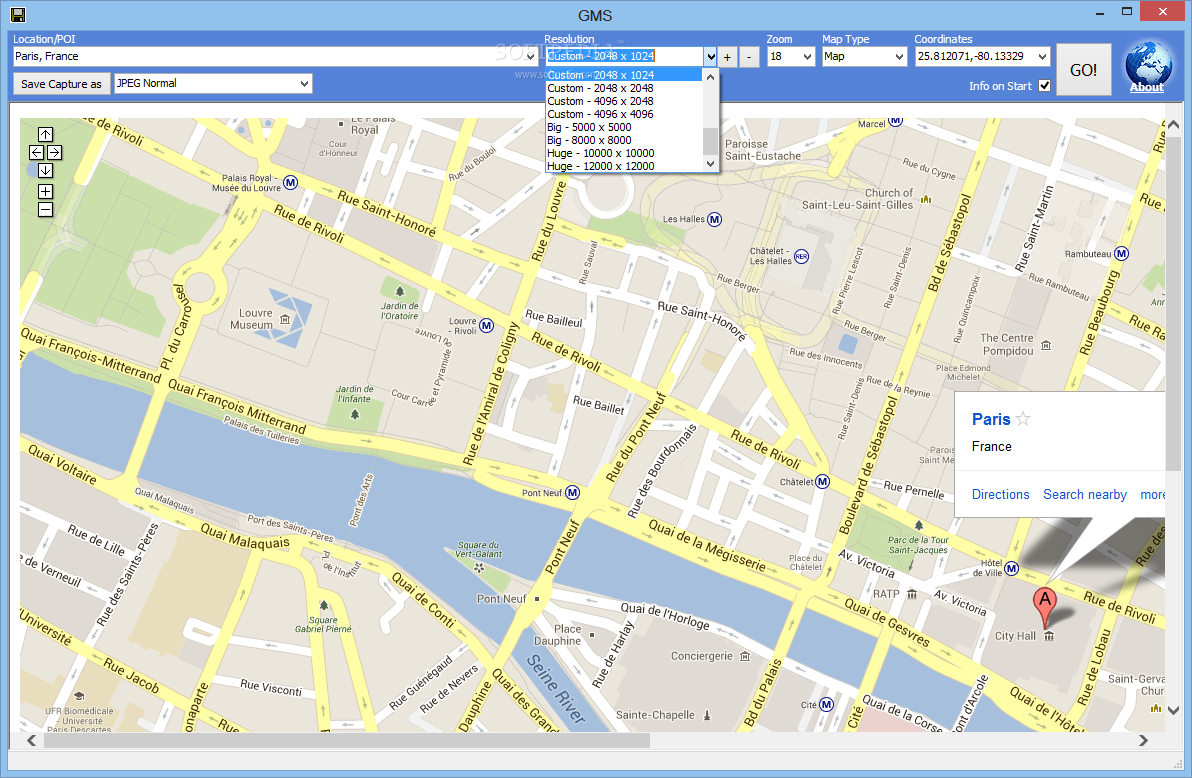The image size is (1192, 778).
Task: Click the horizontal scrollbar right arrow
Action: [x=1143, y=740]
